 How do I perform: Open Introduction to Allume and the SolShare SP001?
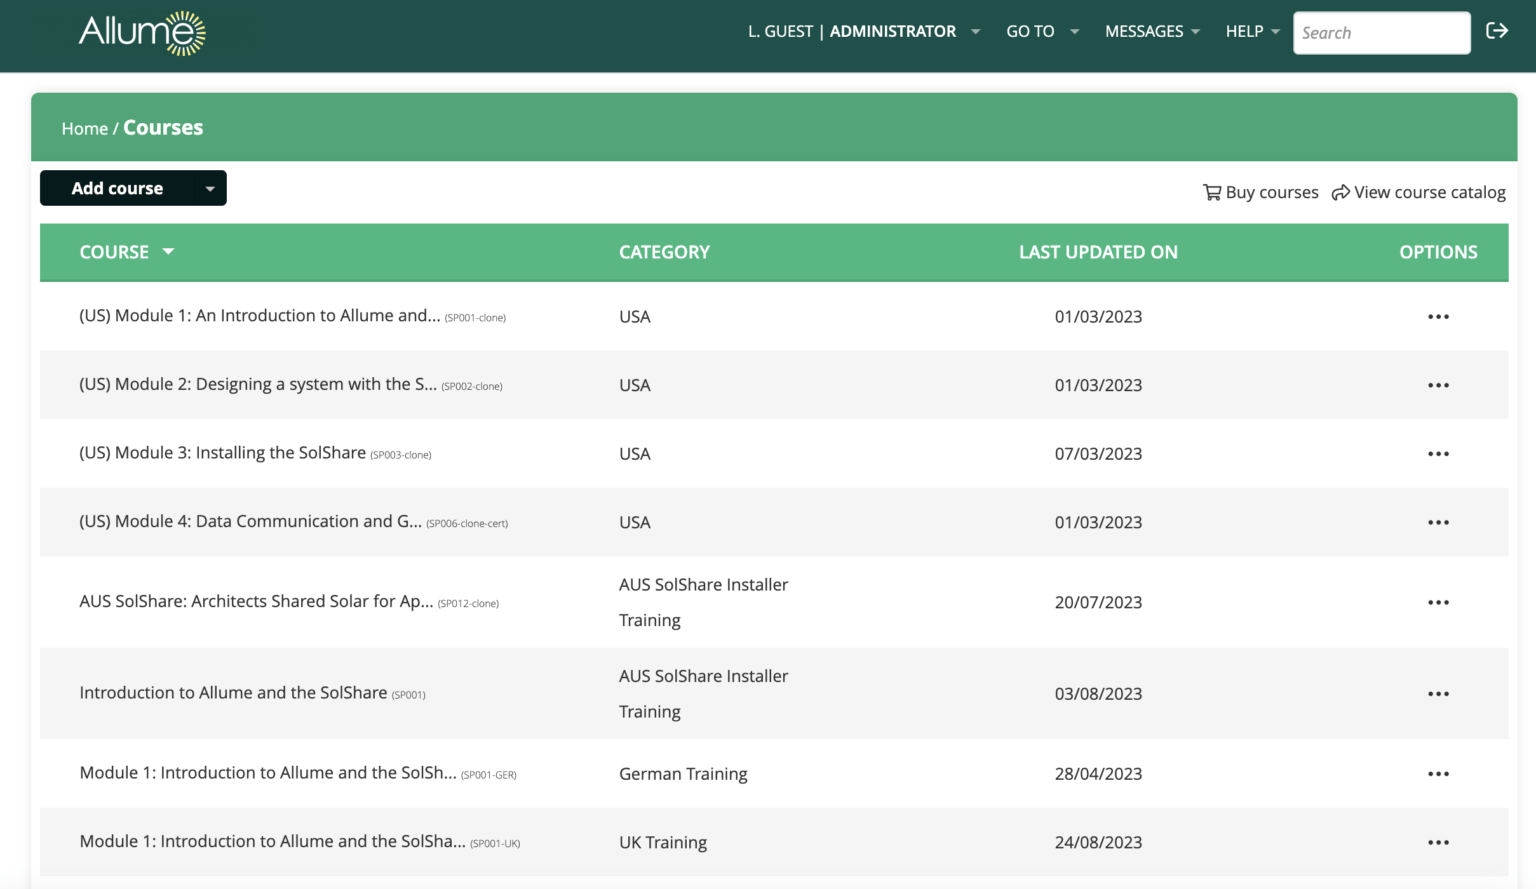pos(233,693)
